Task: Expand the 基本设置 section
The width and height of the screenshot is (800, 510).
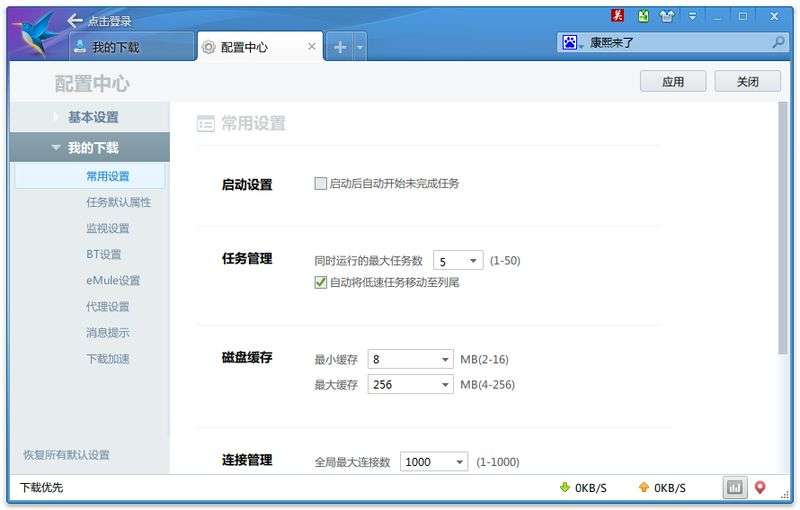Action: click(x=89, y=117)
